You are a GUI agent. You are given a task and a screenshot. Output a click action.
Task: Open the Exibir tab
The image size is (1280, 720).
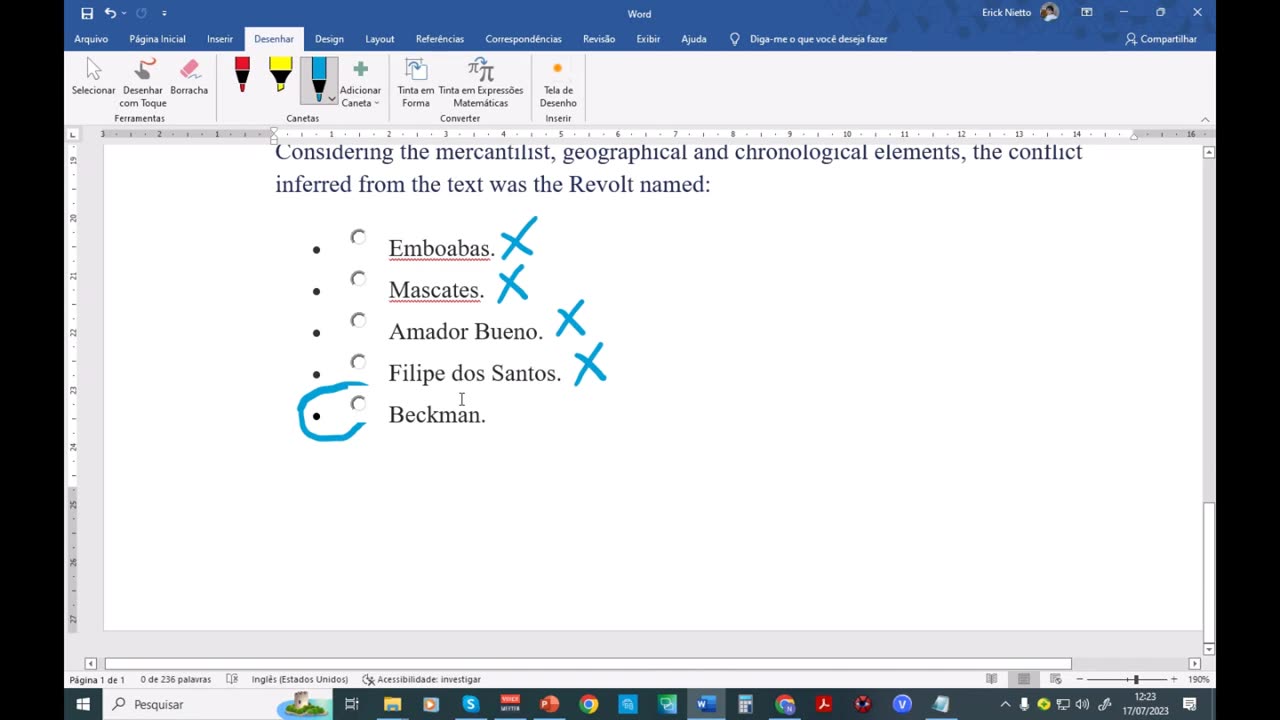coord(648,39)
